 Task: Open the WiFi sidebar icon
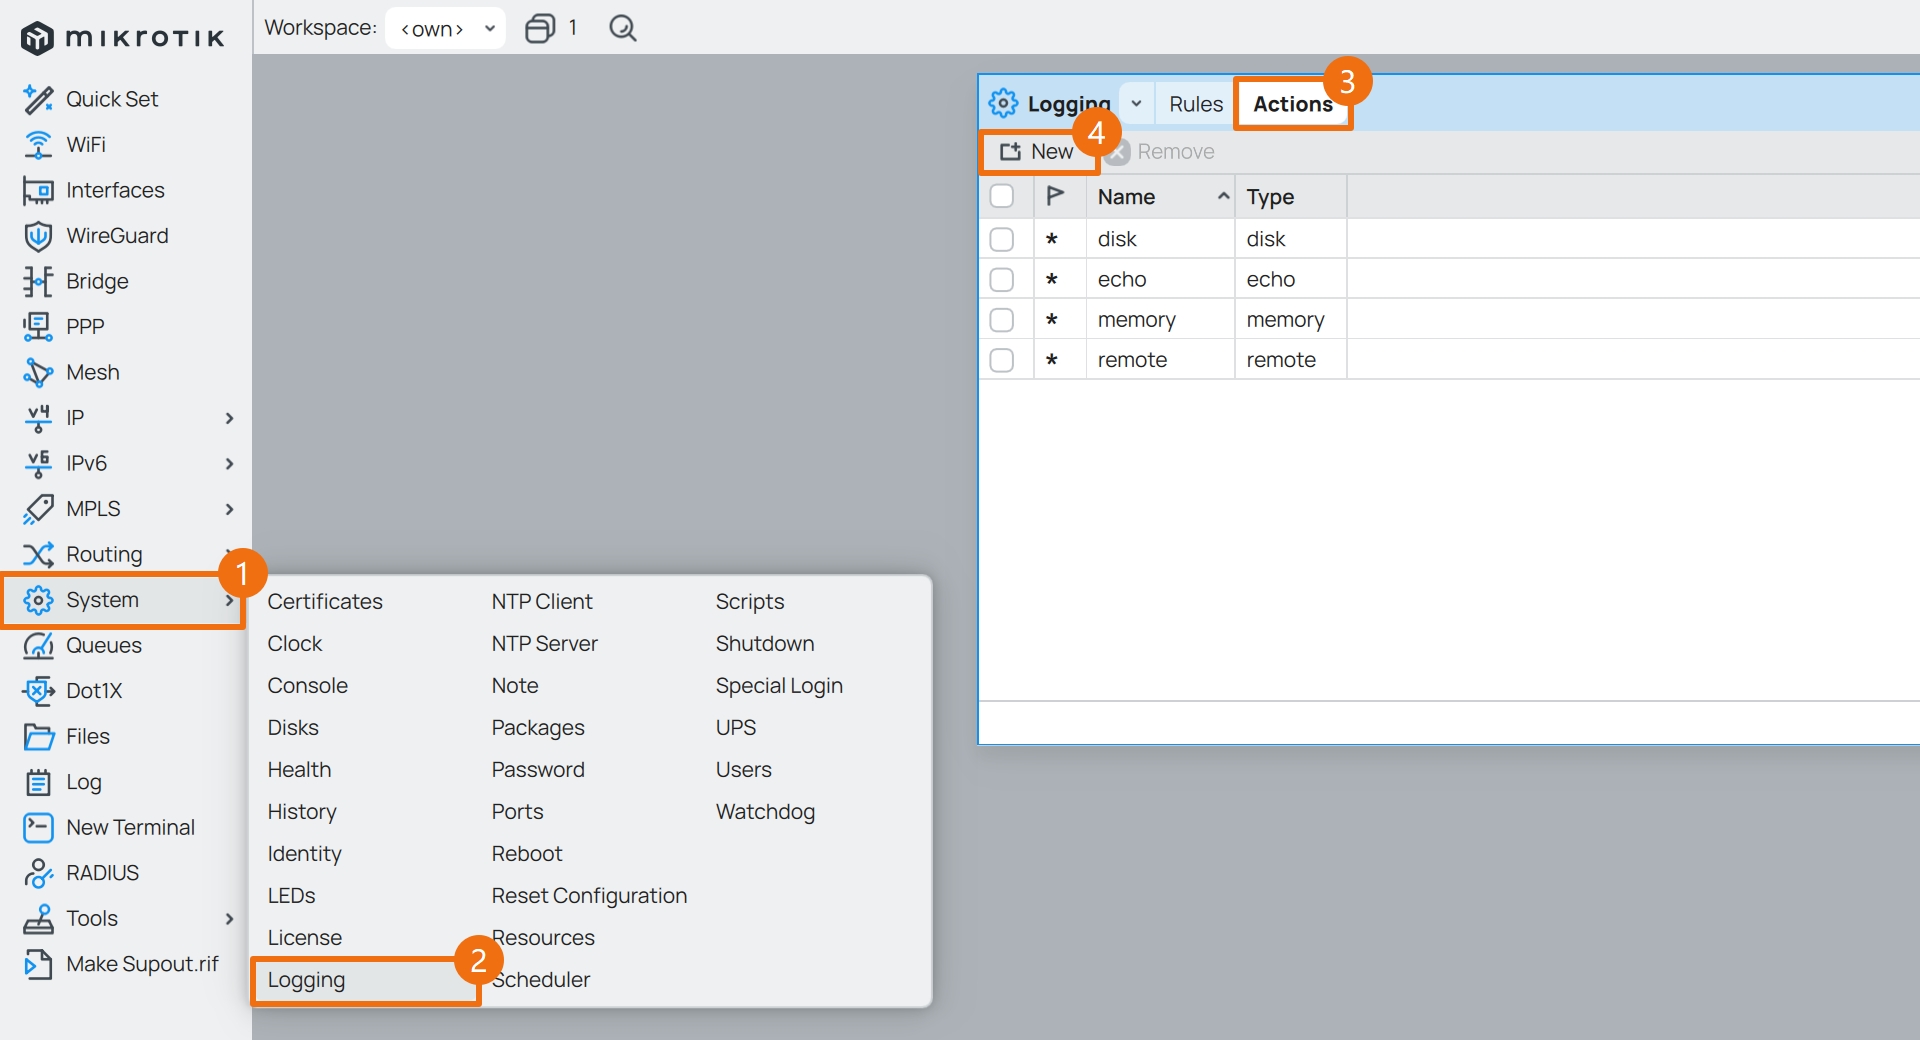pyautogui.click(x=38, y=145)
